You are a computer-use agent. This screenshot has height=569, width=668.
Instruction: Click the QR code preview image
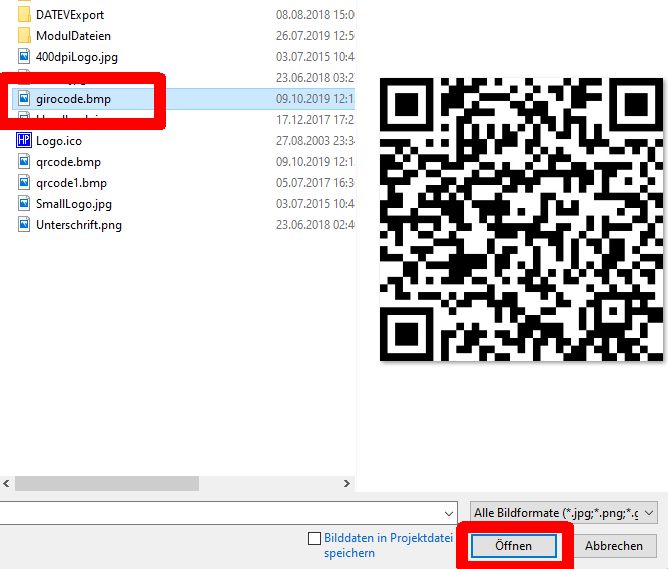click(x=521, y=218)
